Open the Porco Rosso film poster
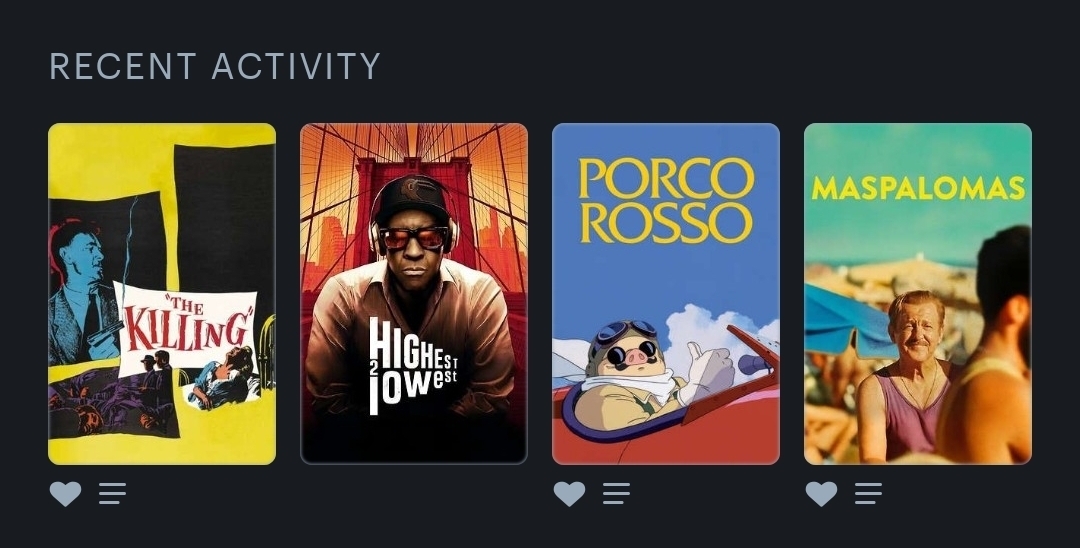1080x548 pixels. pyautogui.click(x=666, y=294)
